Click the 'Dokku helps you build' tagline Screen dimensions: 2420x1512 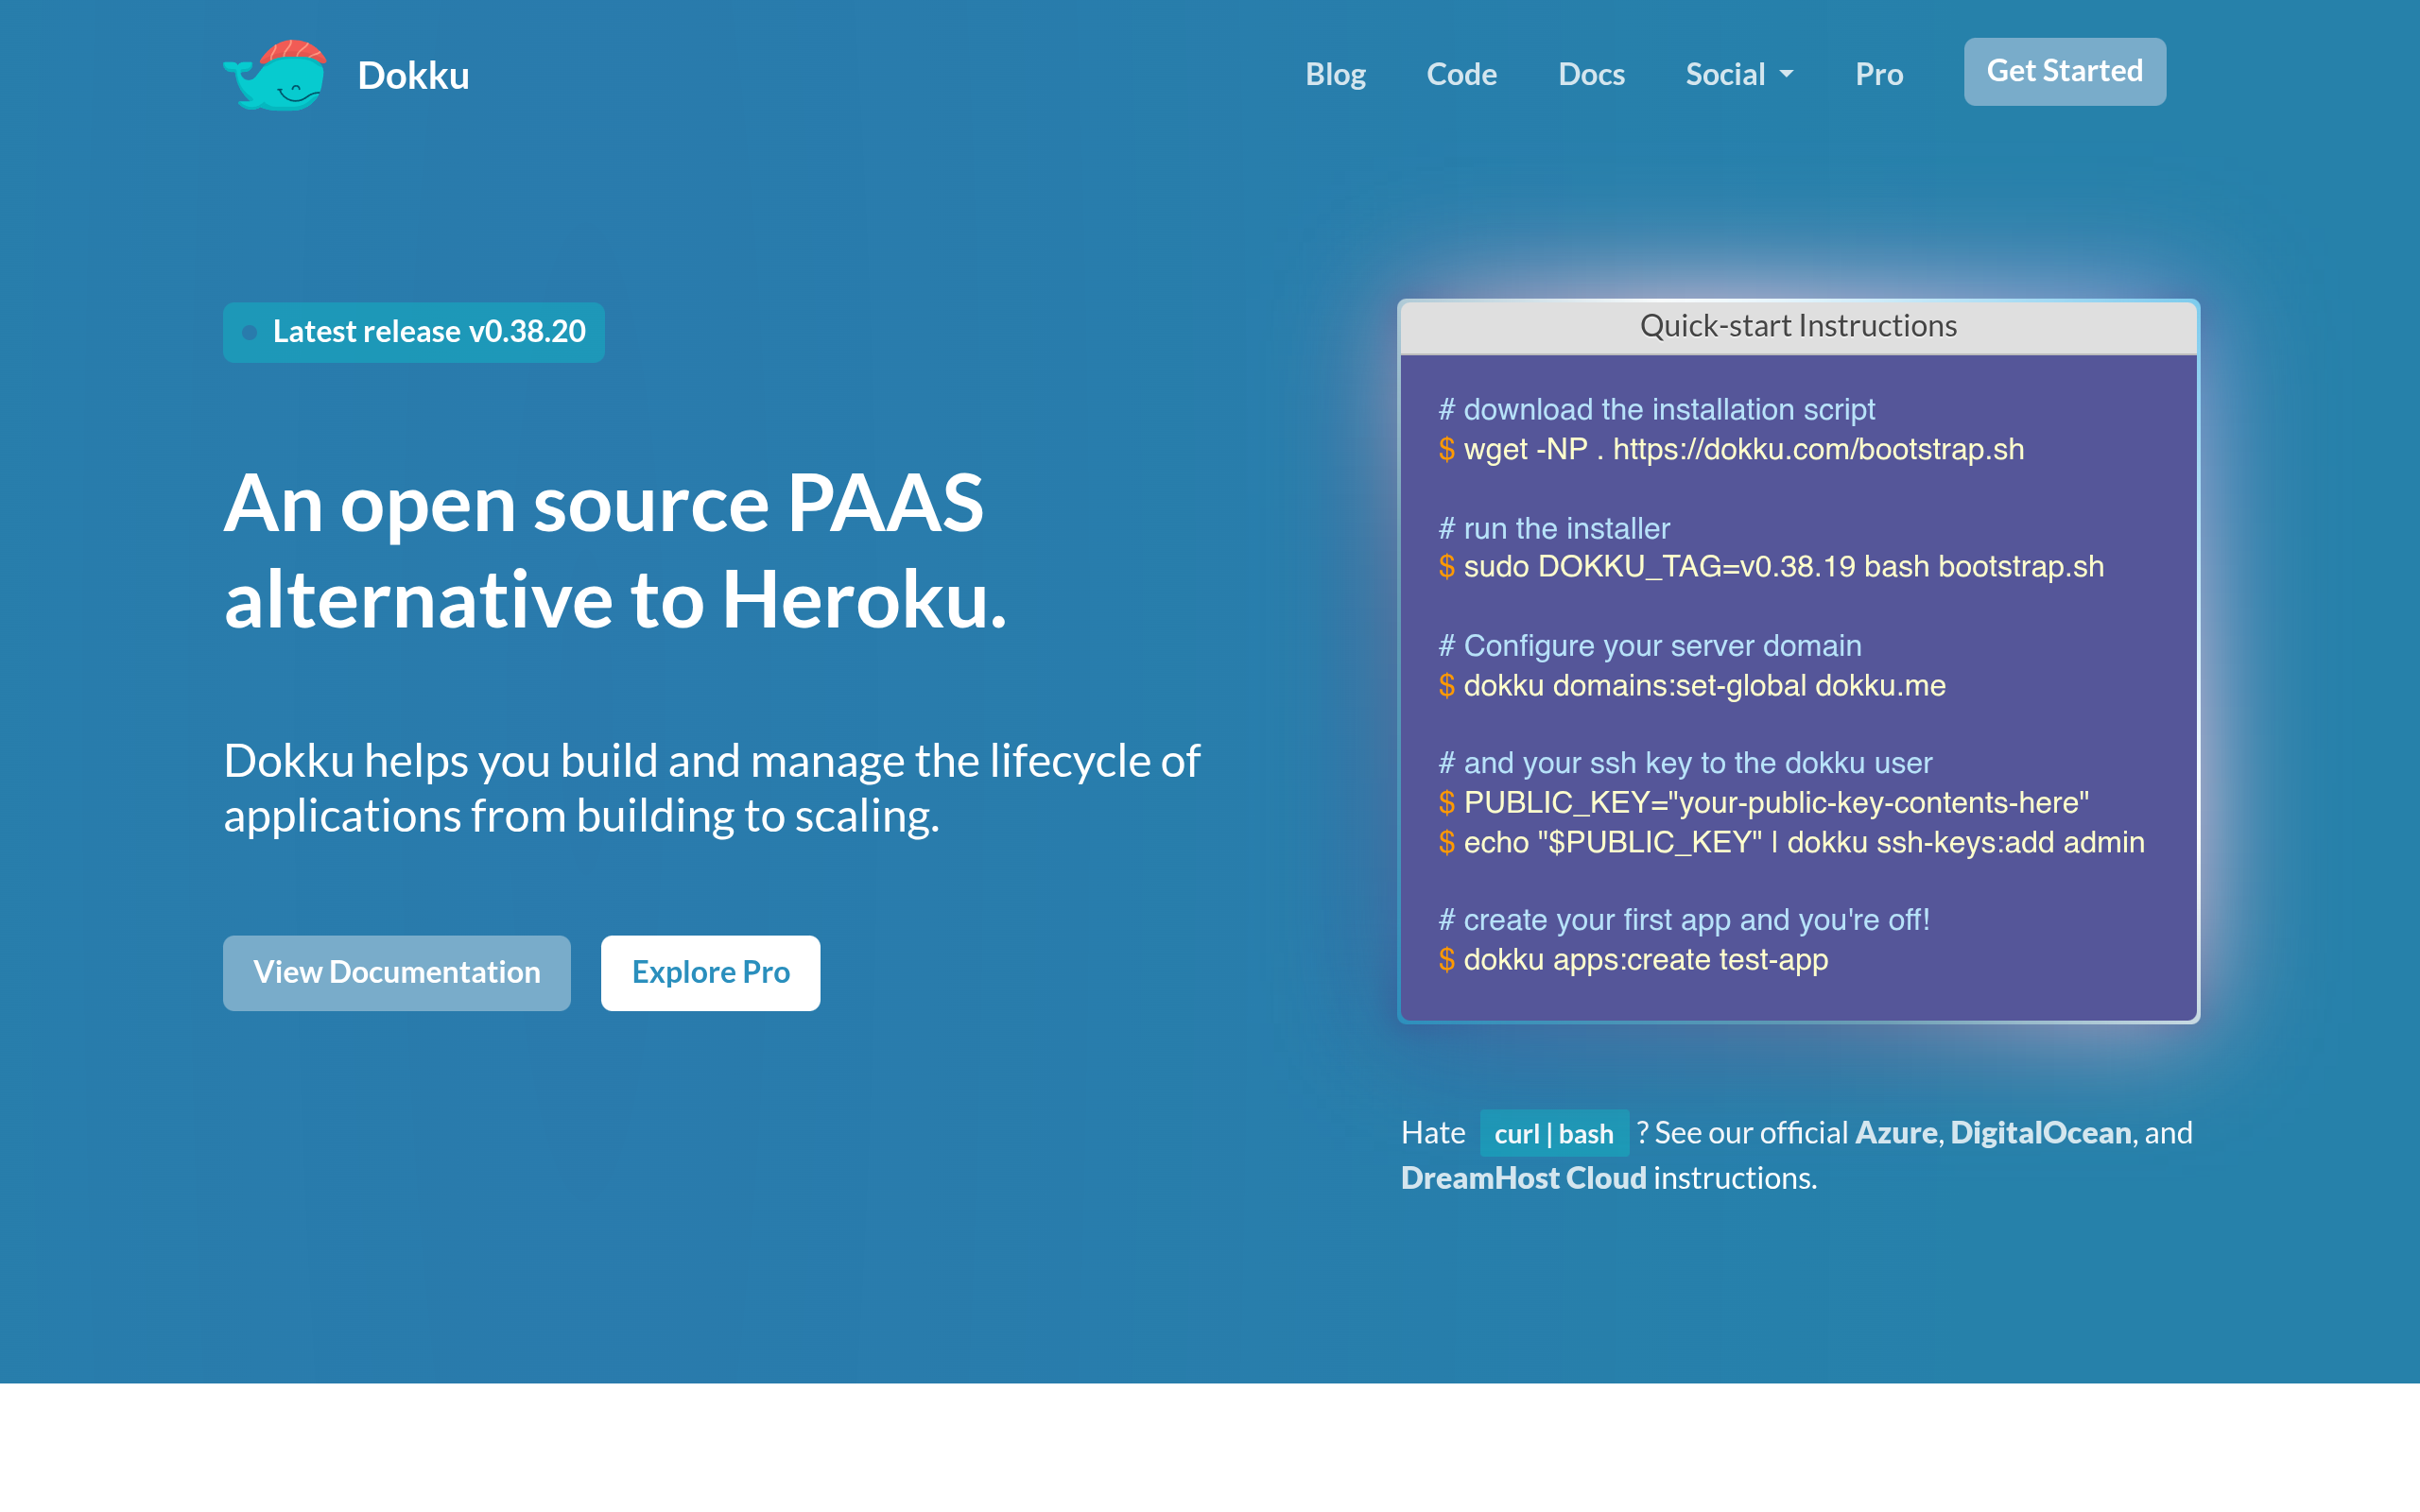click(x=711, y=788)
